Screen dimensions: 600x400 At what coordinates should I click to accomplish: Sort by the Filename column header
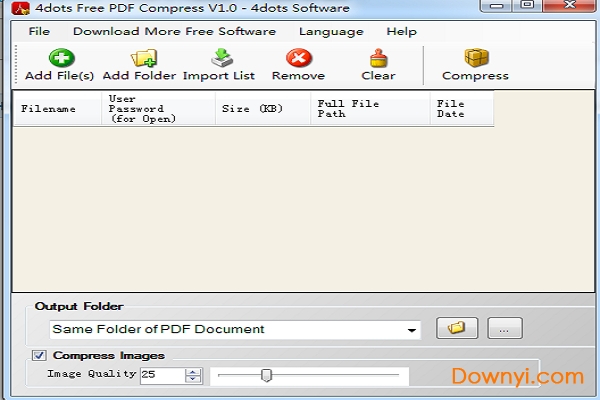[57, 108]
